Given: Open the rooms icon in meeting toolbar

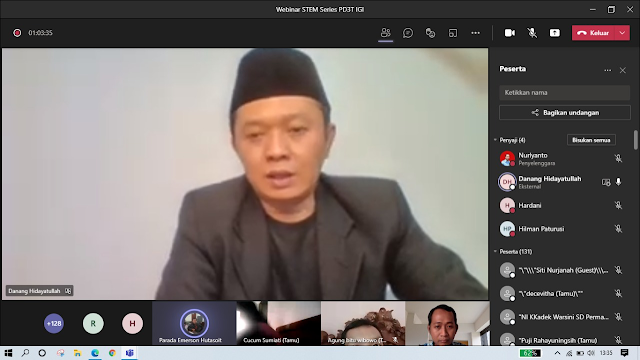Looking at the screenshot, I should tap(453, 33).
